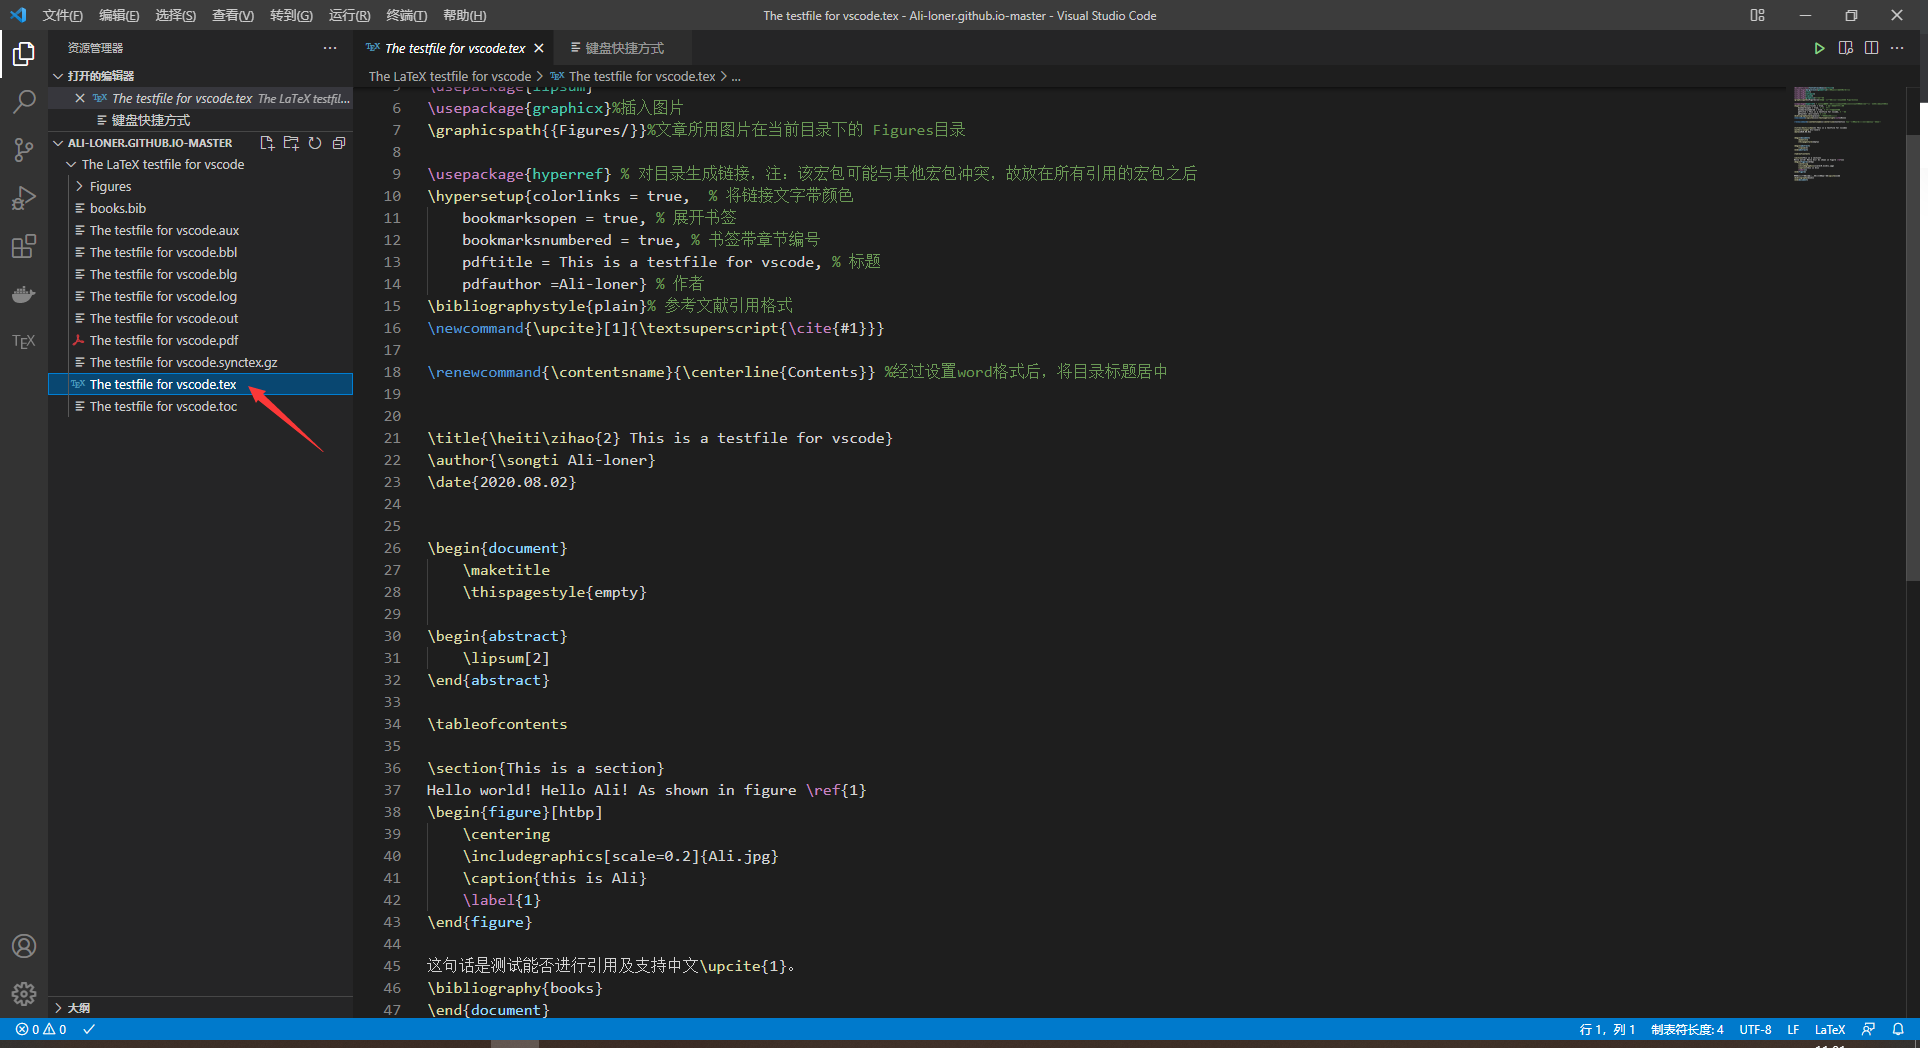Click the Refresh Explorer icon

coord(315,143)
